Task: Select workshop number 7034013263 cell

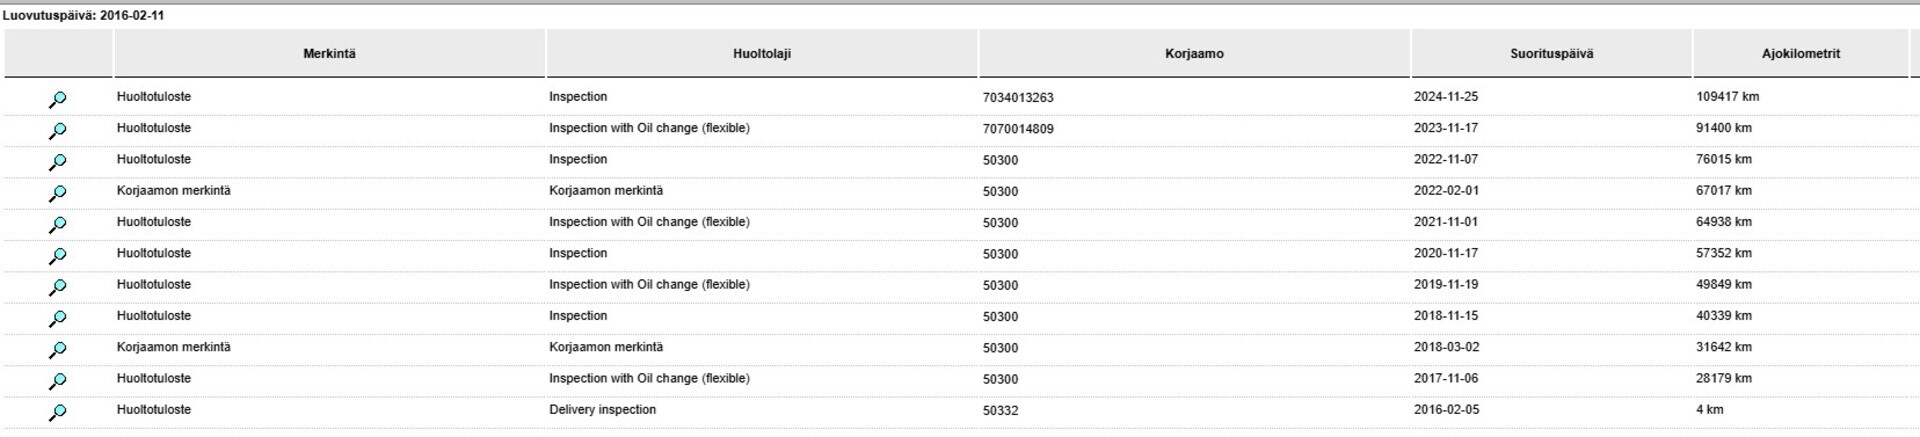Action: 1018,98
